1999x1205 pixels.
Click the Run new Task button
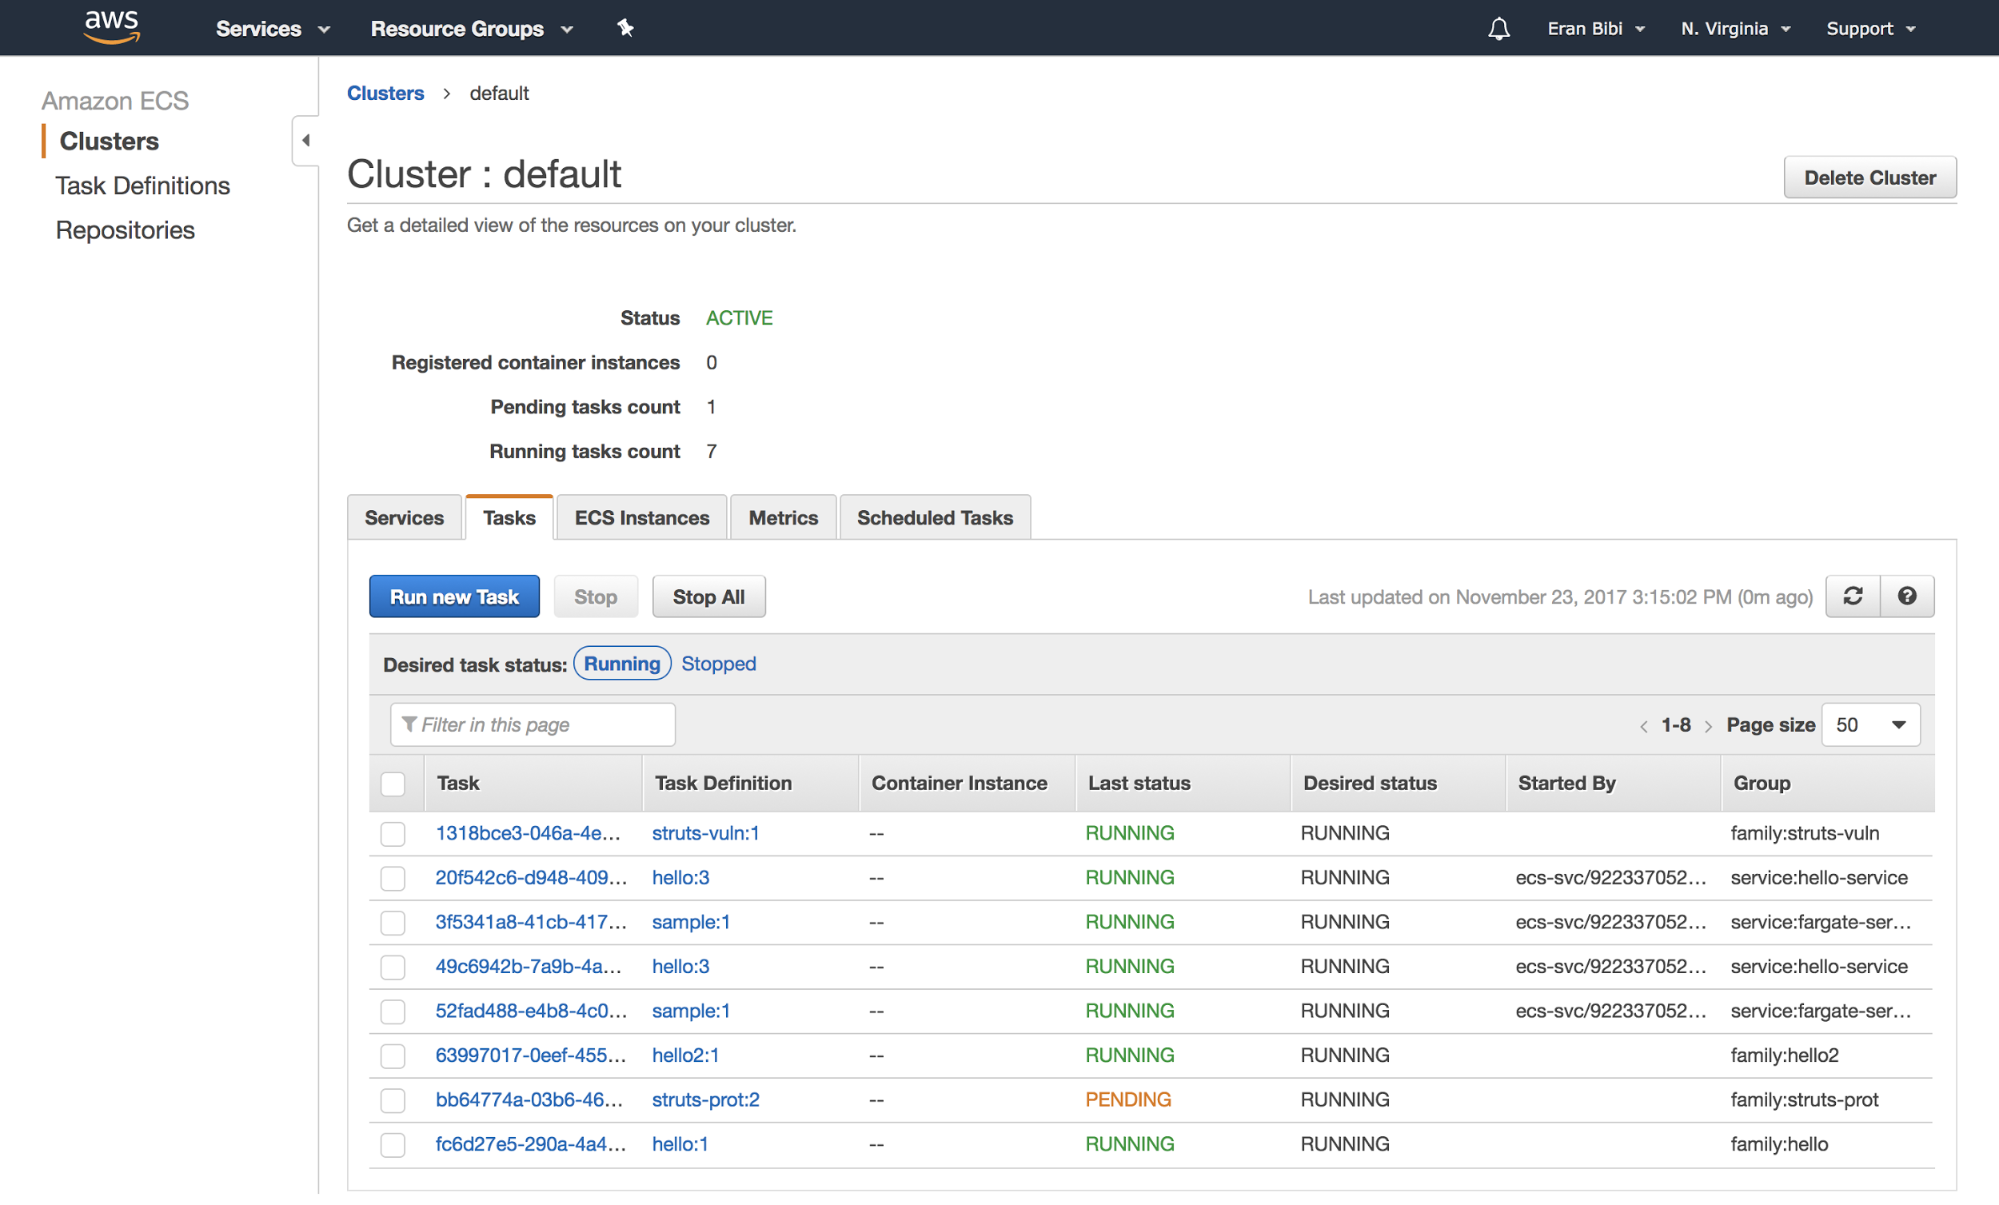454,597
